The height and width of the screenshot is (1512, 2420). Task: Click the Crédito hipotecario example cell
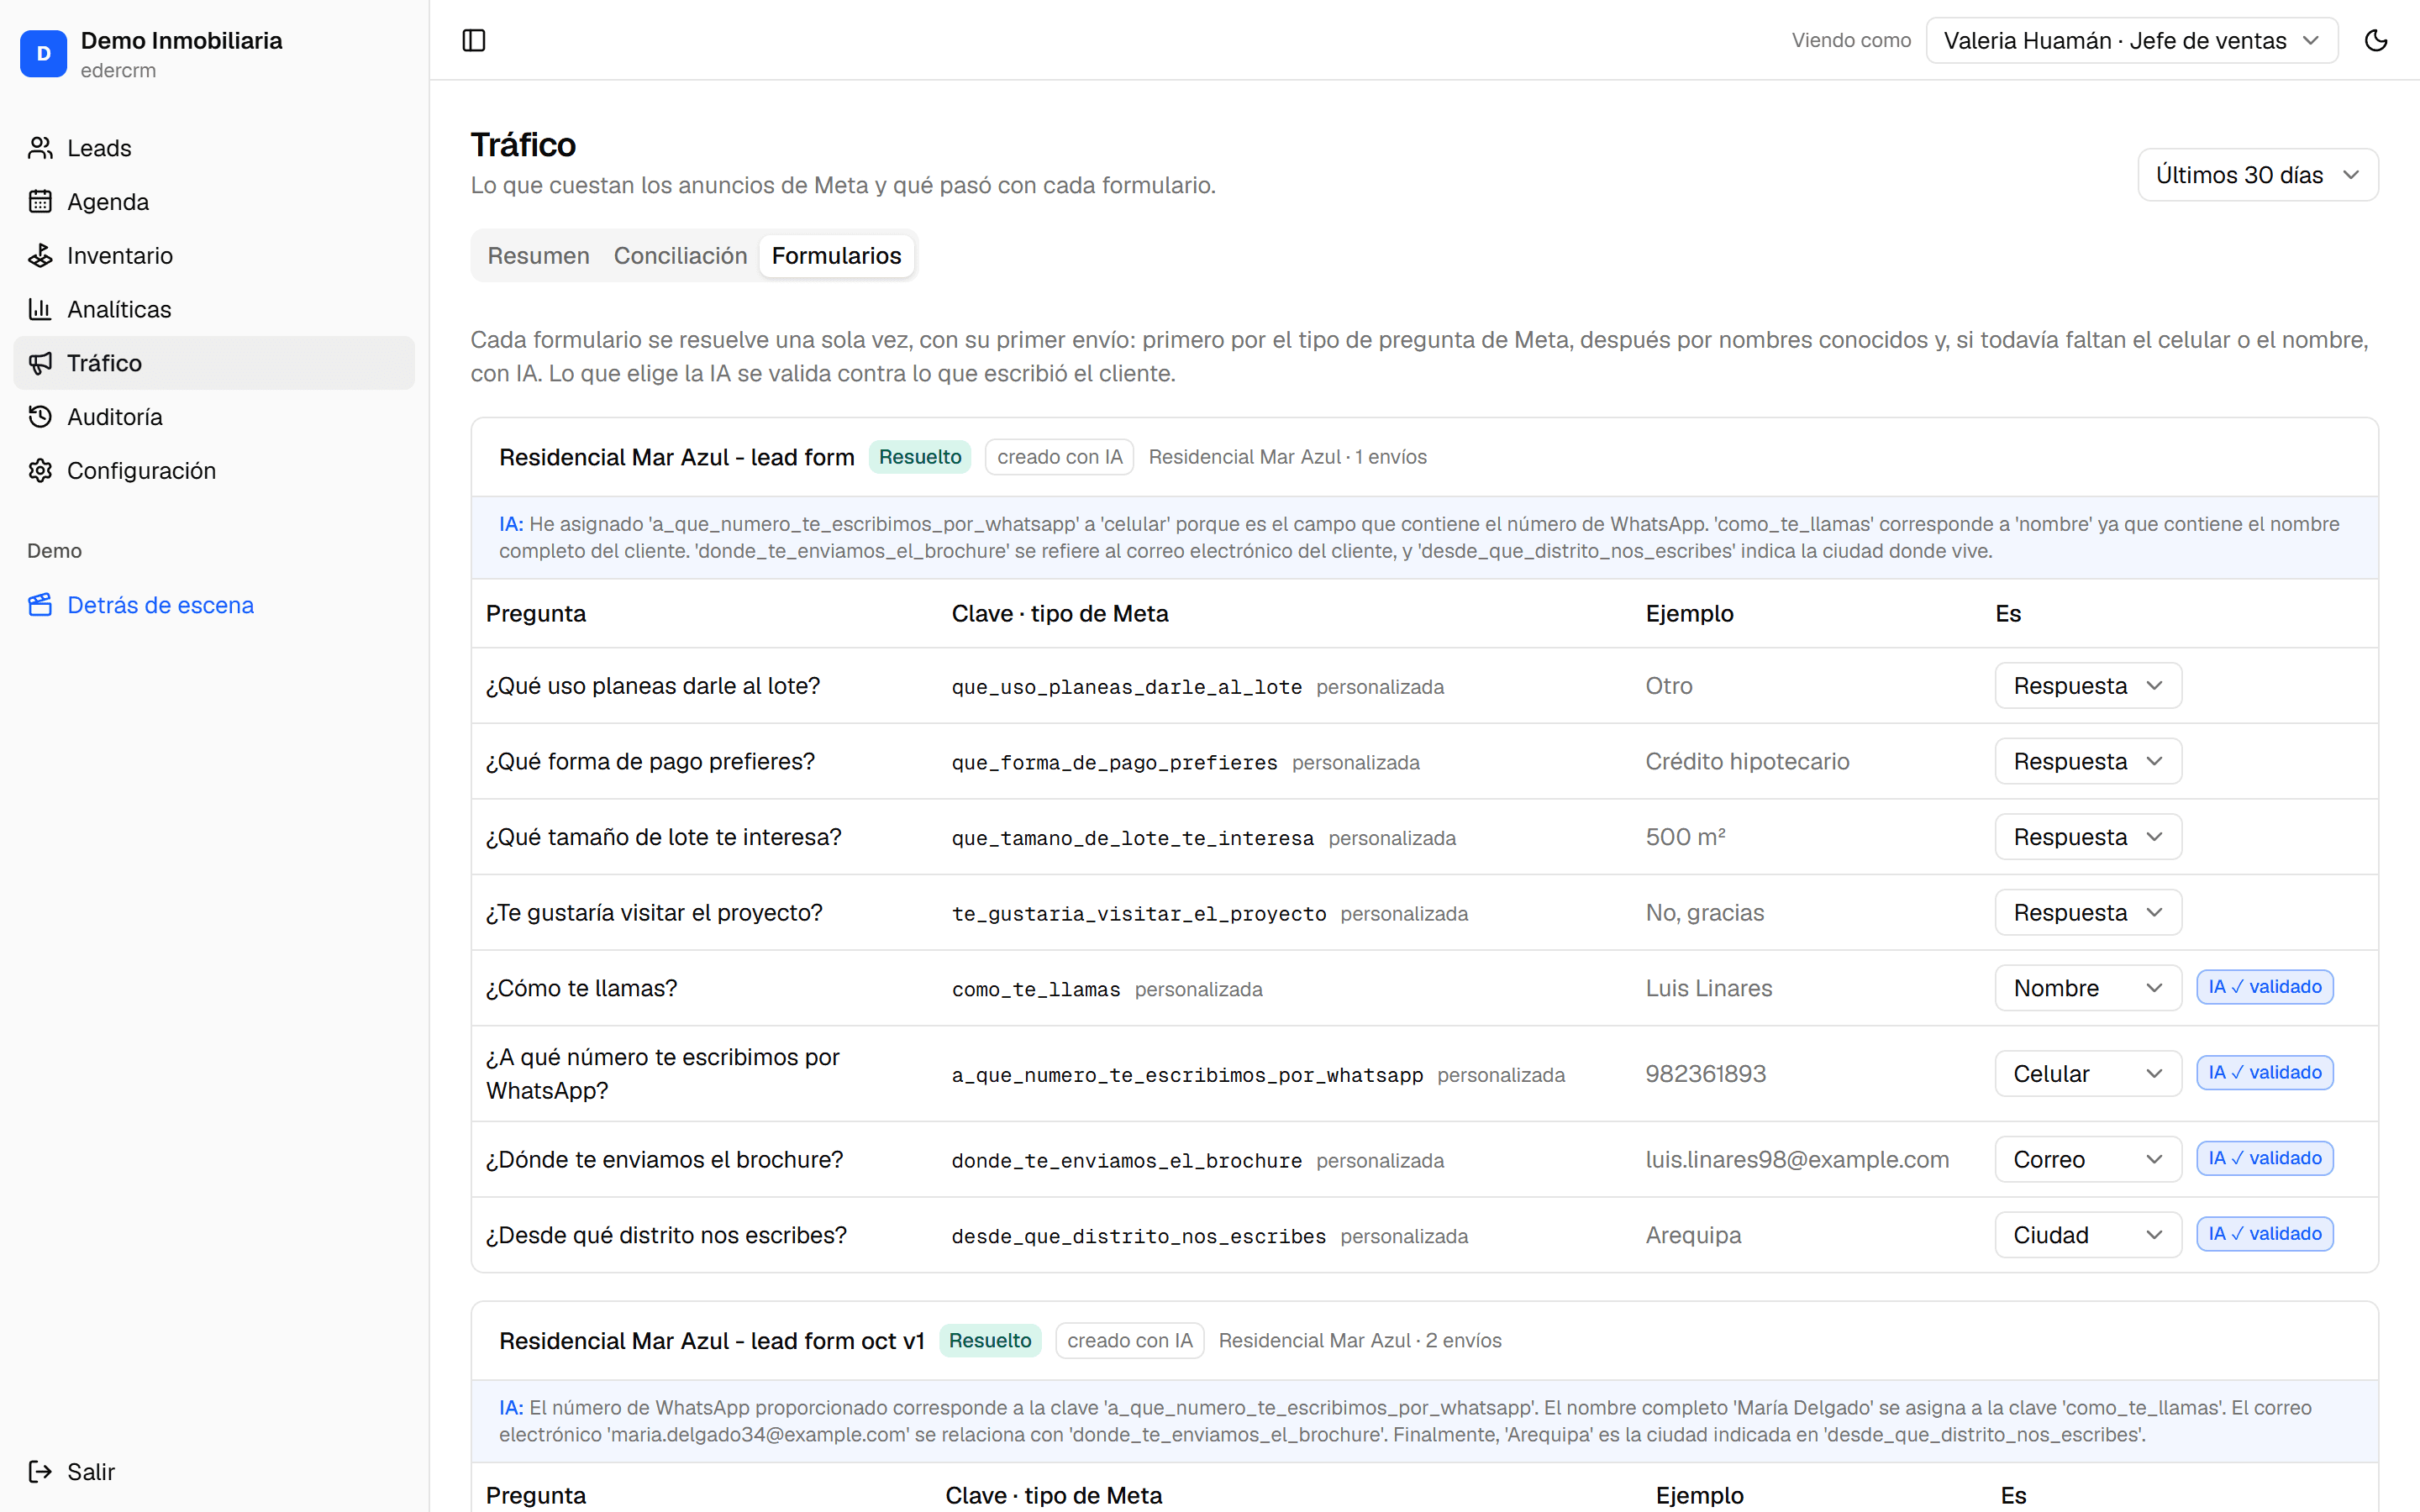[1747, 762]
